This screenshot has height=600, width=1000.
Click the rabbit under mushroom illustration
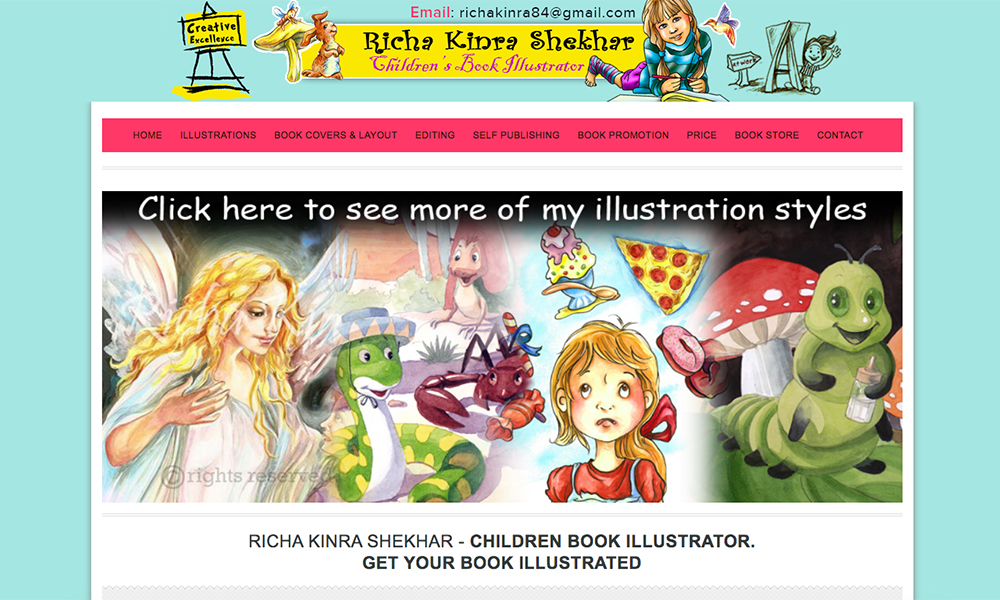324,46
